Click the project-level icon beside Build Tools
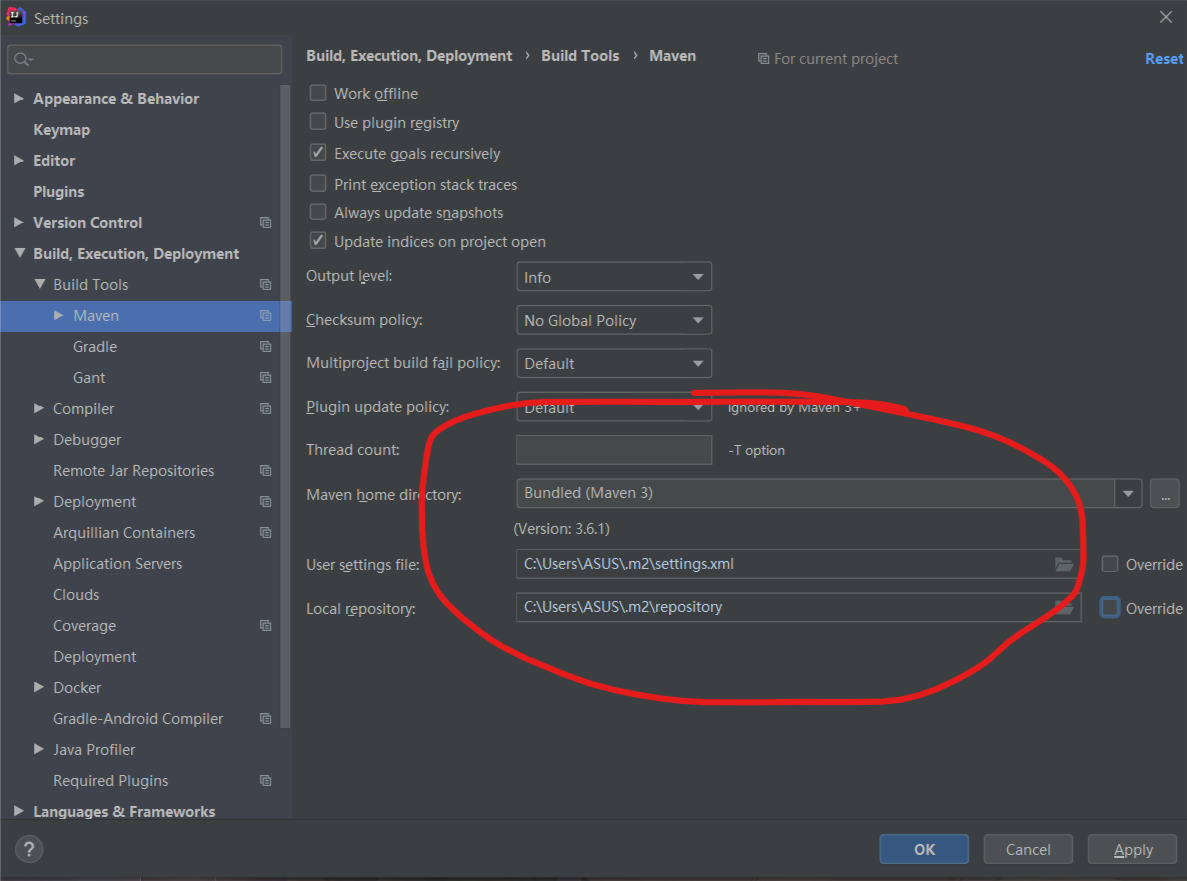The height and width of the screenshot is (881, 1187). click(266, 285)
